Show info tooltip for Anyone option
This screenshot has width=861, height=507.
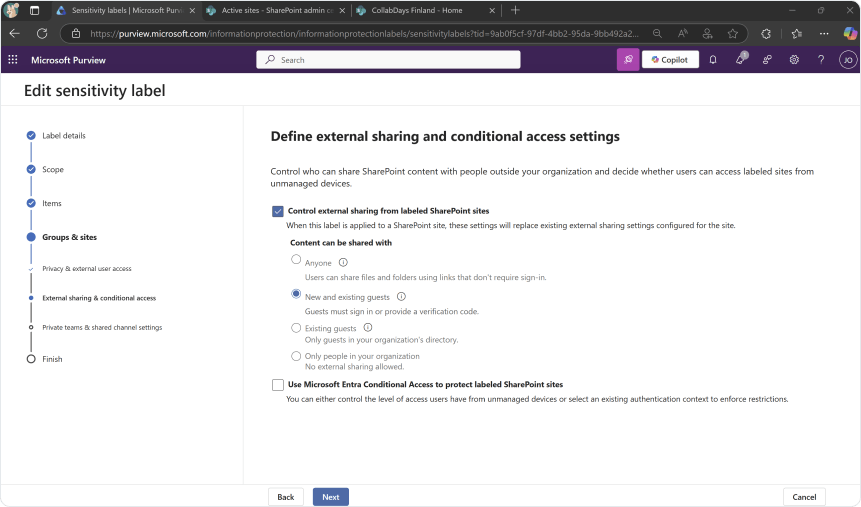coord(343,263)
